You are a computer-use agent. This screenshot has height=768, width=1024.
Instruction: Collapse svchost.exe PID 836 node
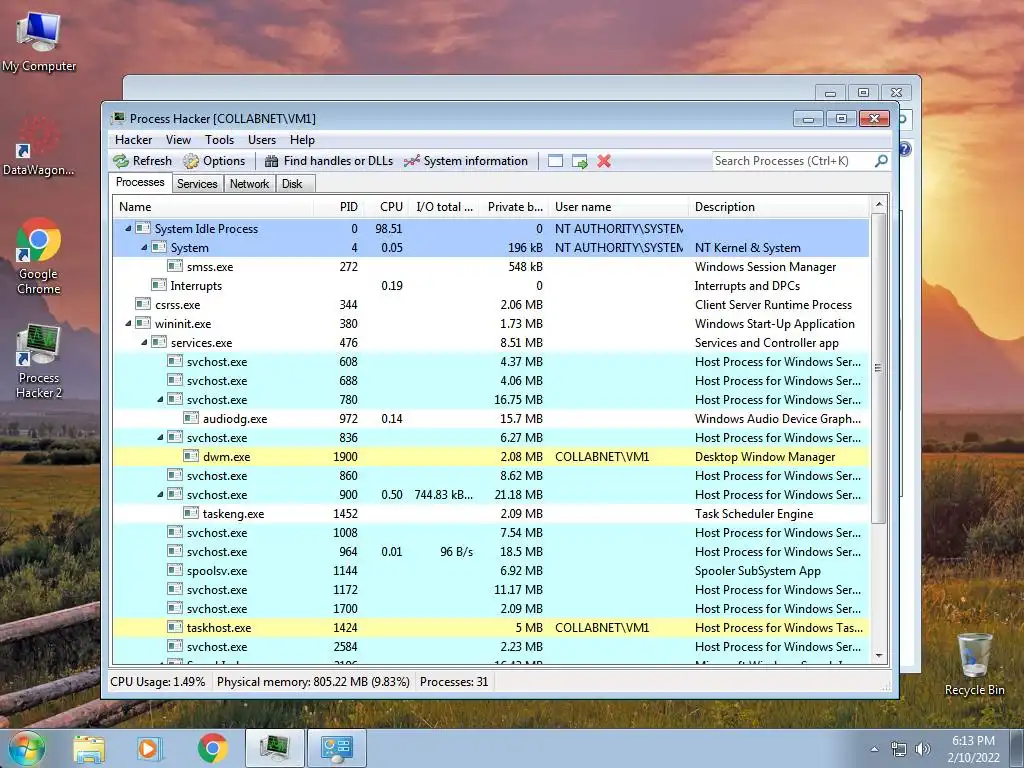[x=160, y=438]
